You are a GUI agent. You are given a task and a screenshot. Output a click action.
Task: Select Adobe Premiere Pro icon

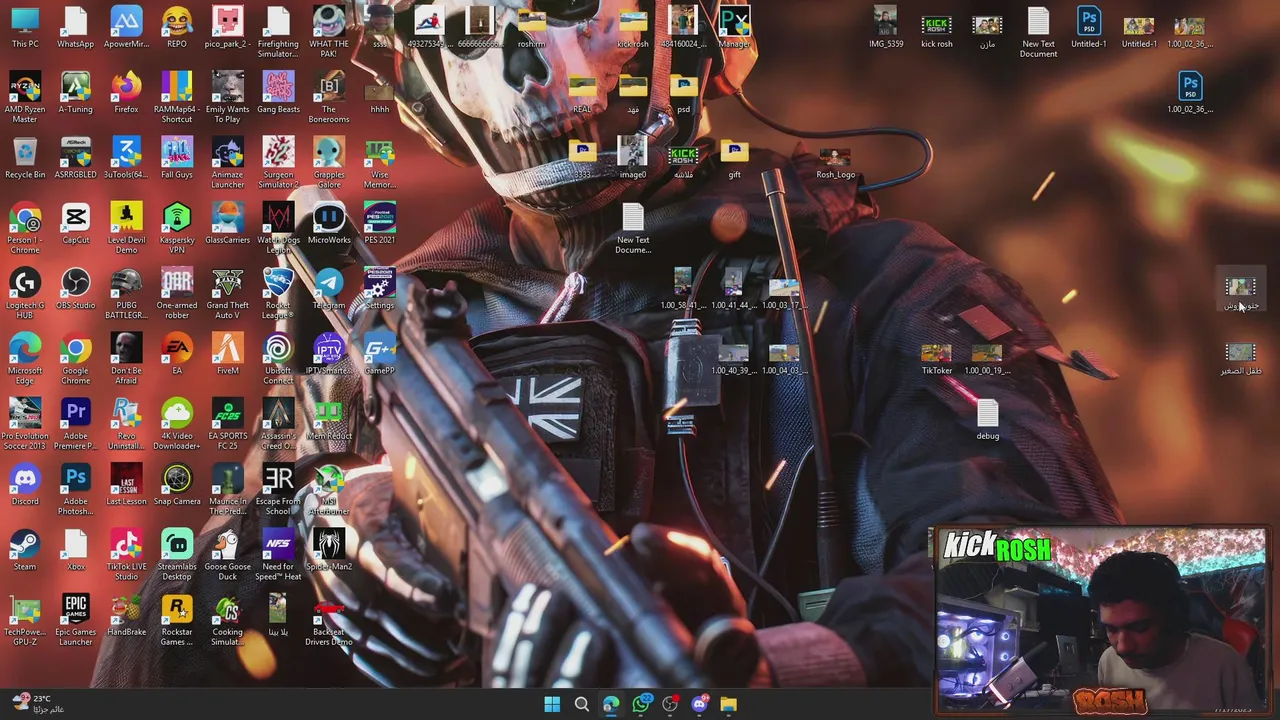pos(76,424)
